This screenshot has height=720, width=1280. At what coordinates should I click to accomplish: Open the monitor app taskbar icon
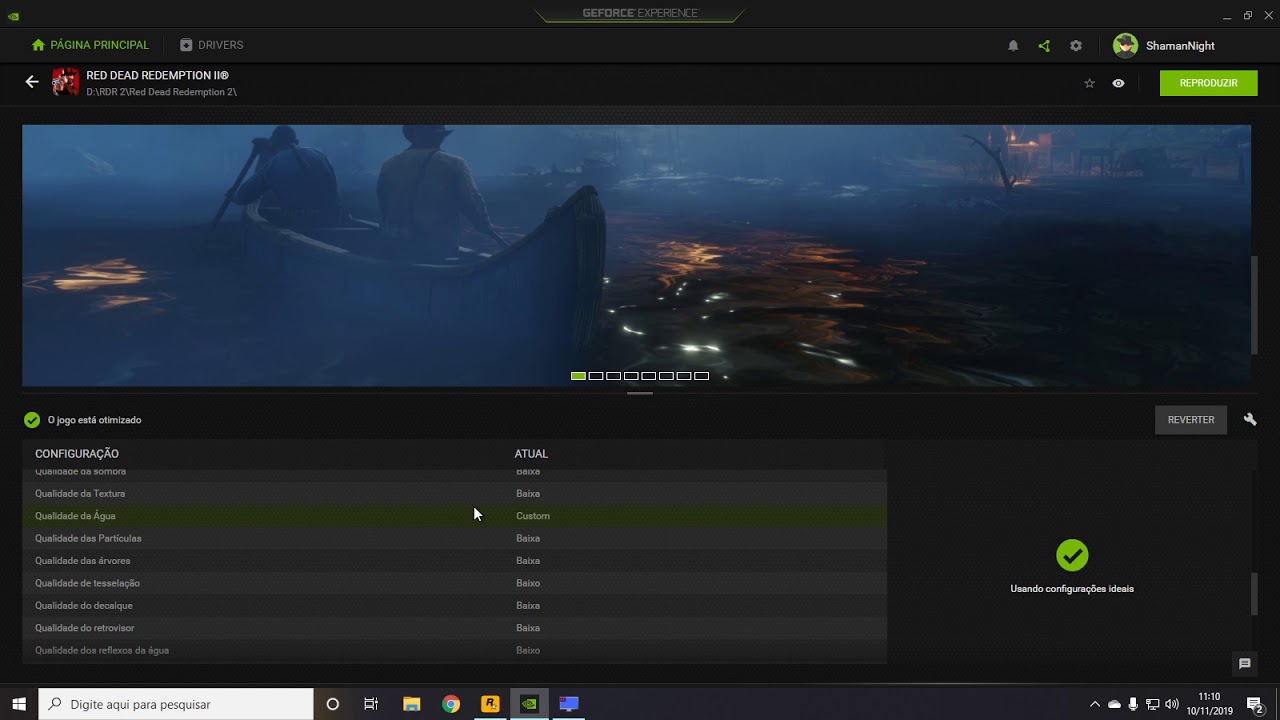(569, 704)
